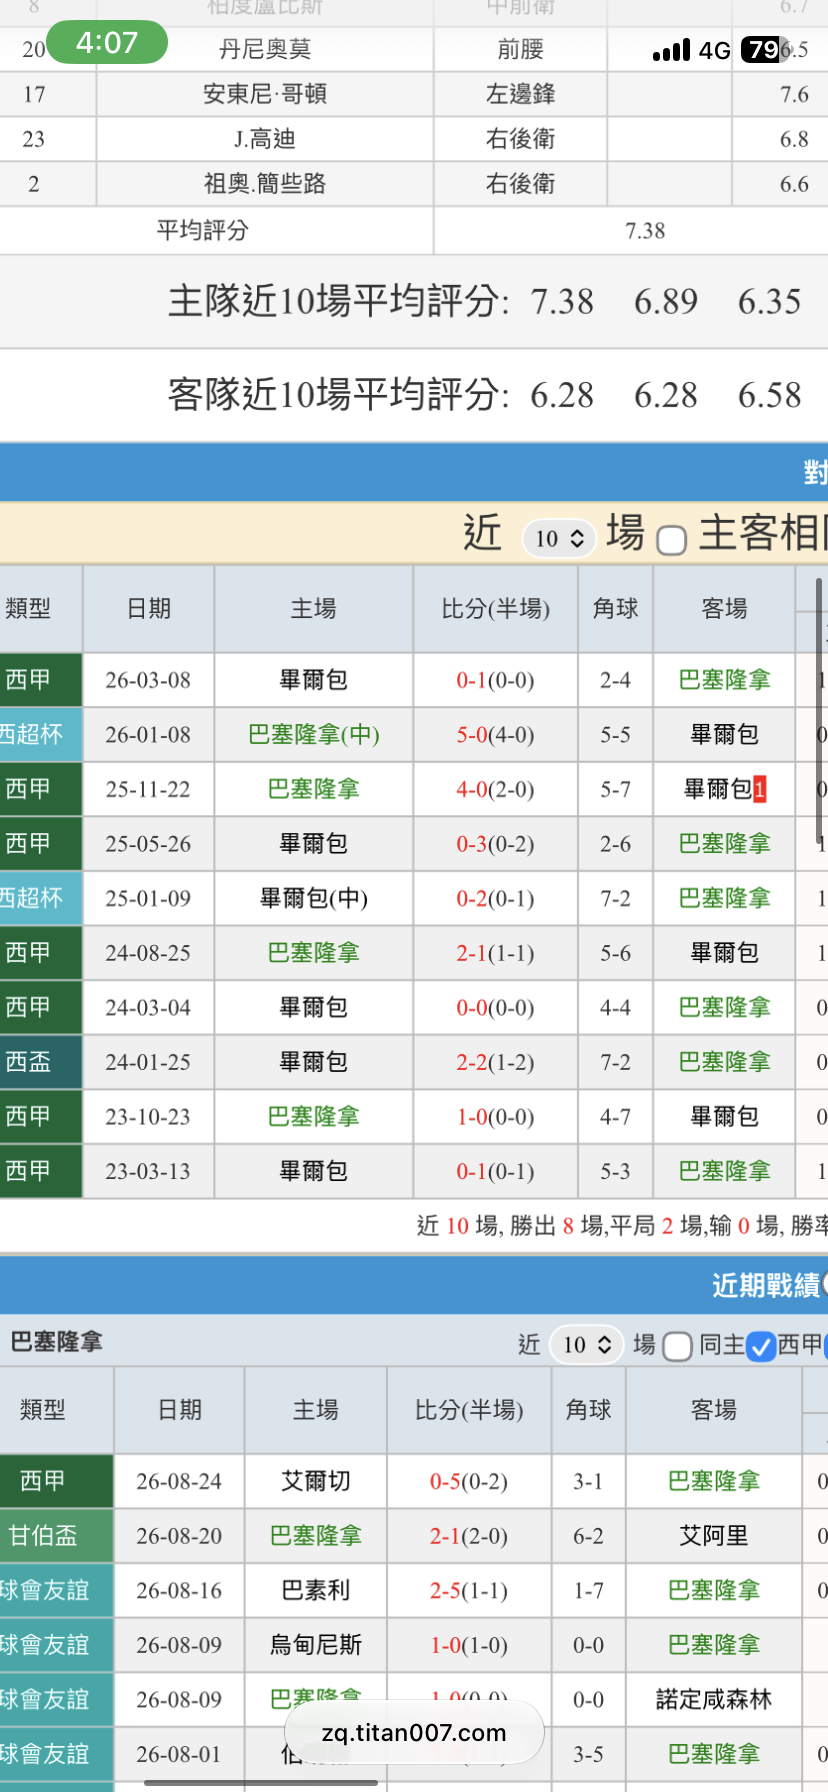This screenshot has height=1792, width=828.
Task: Select 巴塞隆拿(中) home team on 26-01-08
Action: click(x=314, y=735)
